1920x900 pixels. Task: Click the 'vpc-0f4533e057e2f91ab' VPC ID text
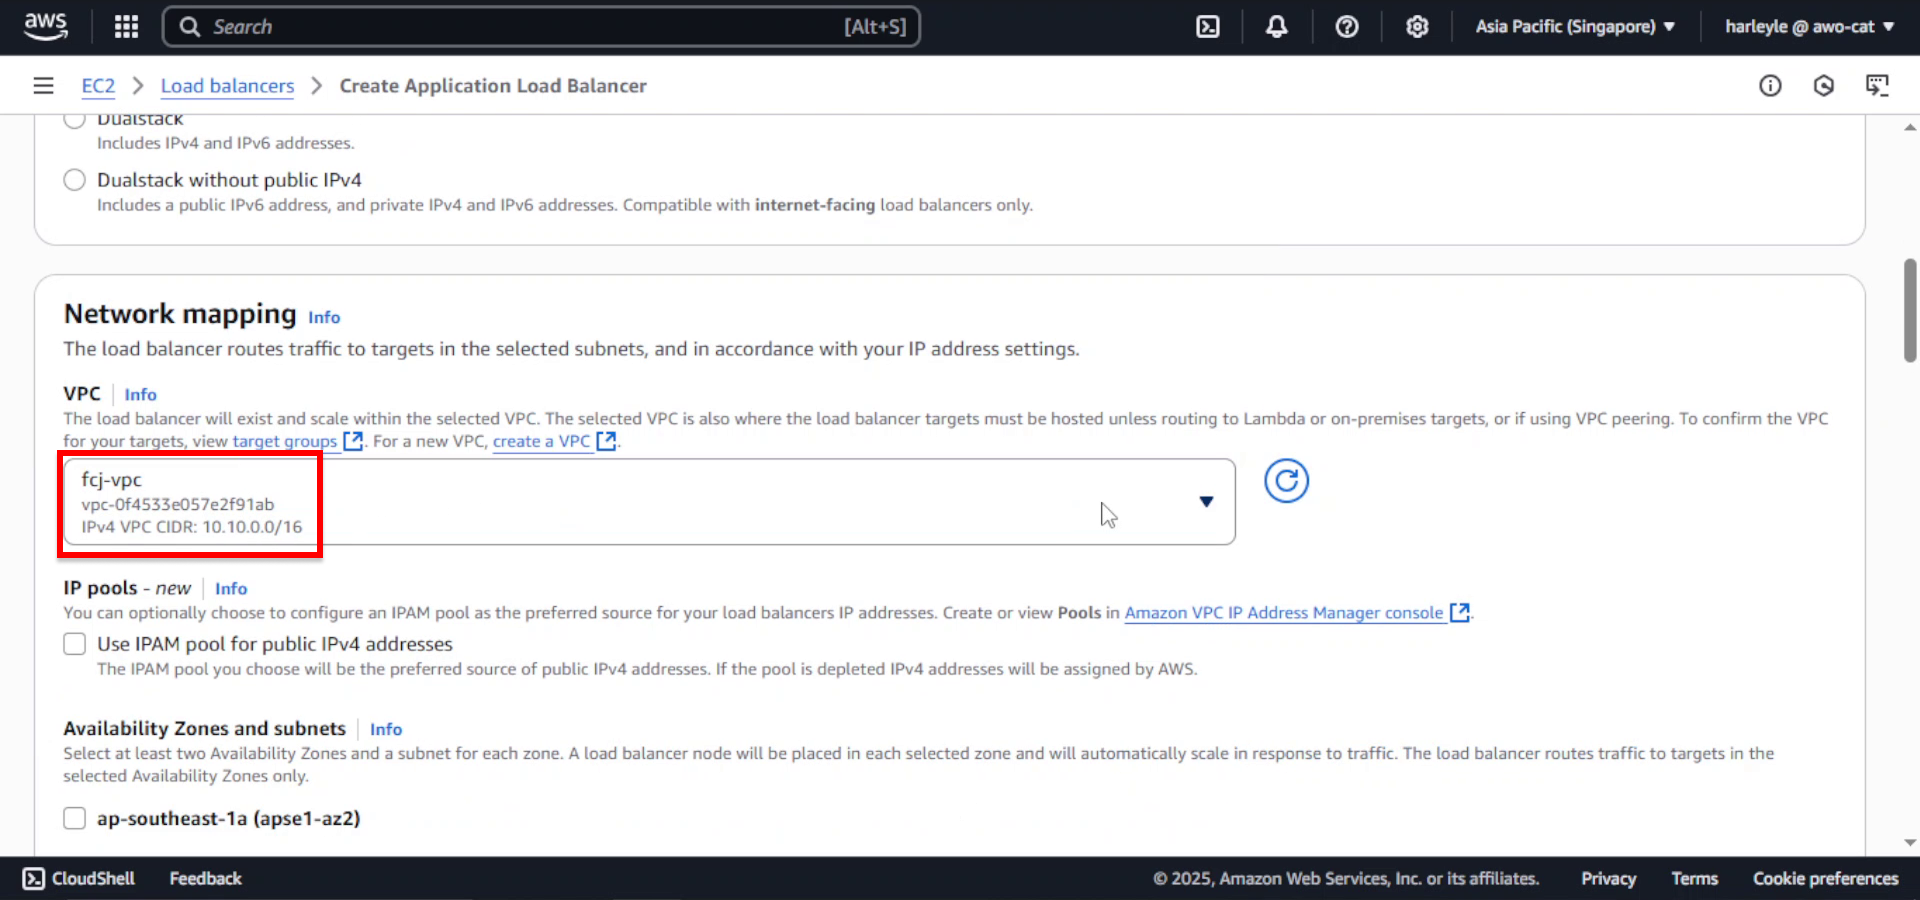tap(178, 504)
